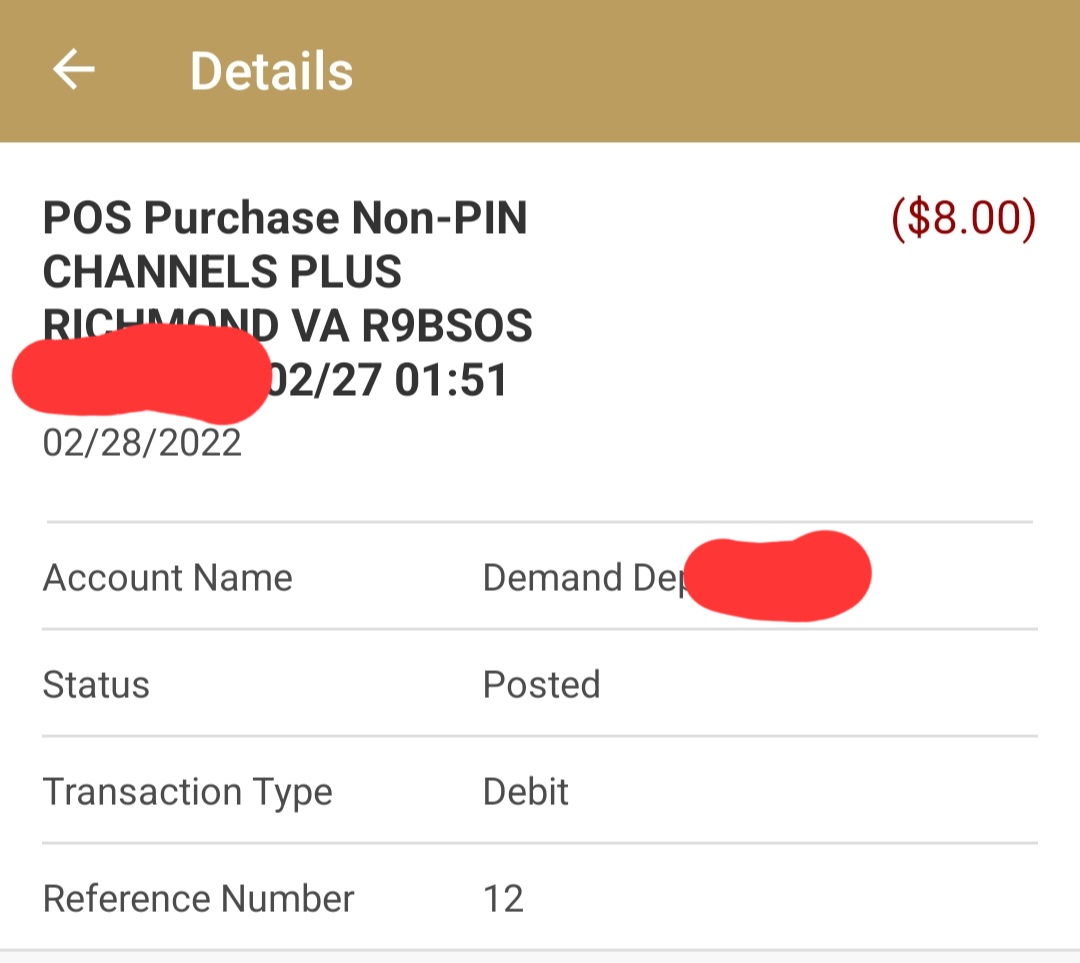This screenshot has width=1080, height=963.
Task: Click the CHANNELS PLUS merchant name
Action: pos(222,272)
